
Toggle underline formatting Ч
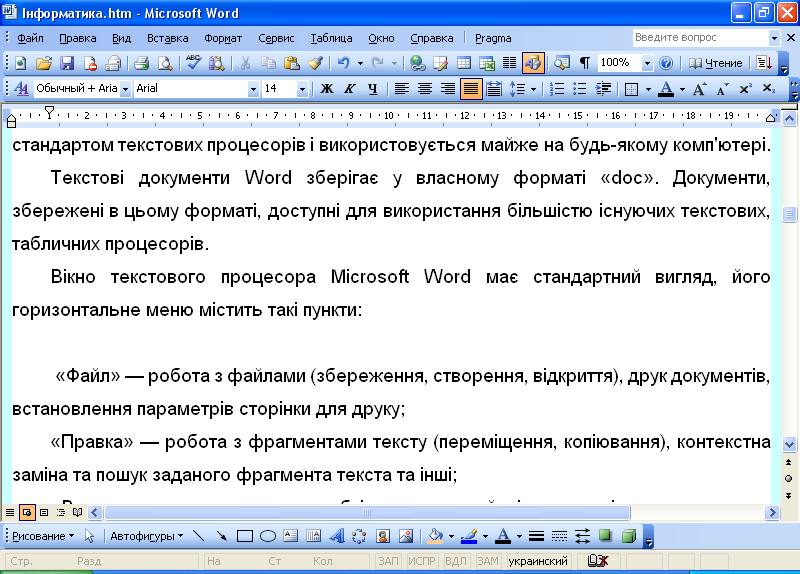373,89
